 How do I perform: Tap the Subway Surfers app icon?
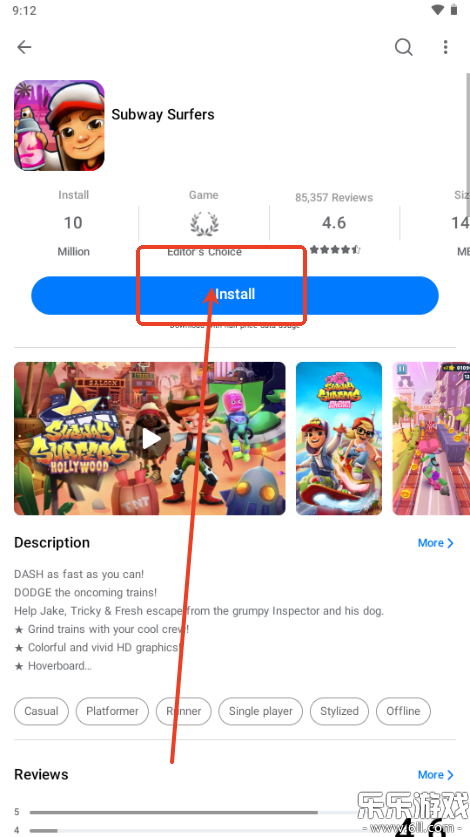tap(59, 125)
